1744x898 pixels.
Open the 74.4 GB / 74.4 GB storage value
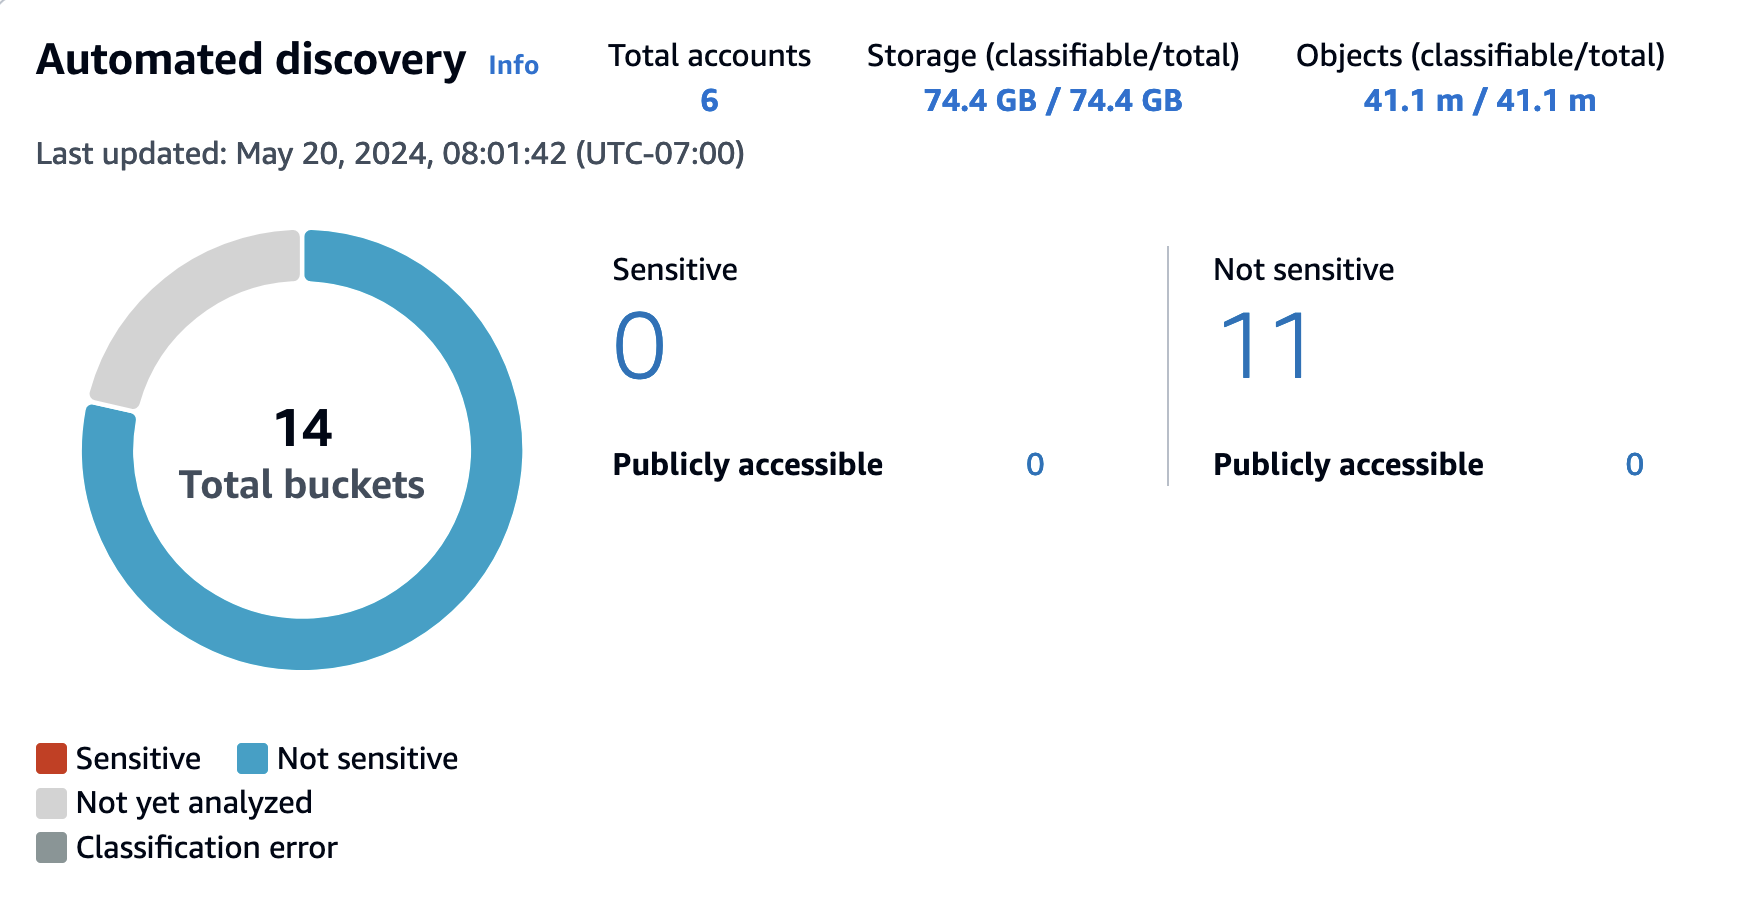1053,100
